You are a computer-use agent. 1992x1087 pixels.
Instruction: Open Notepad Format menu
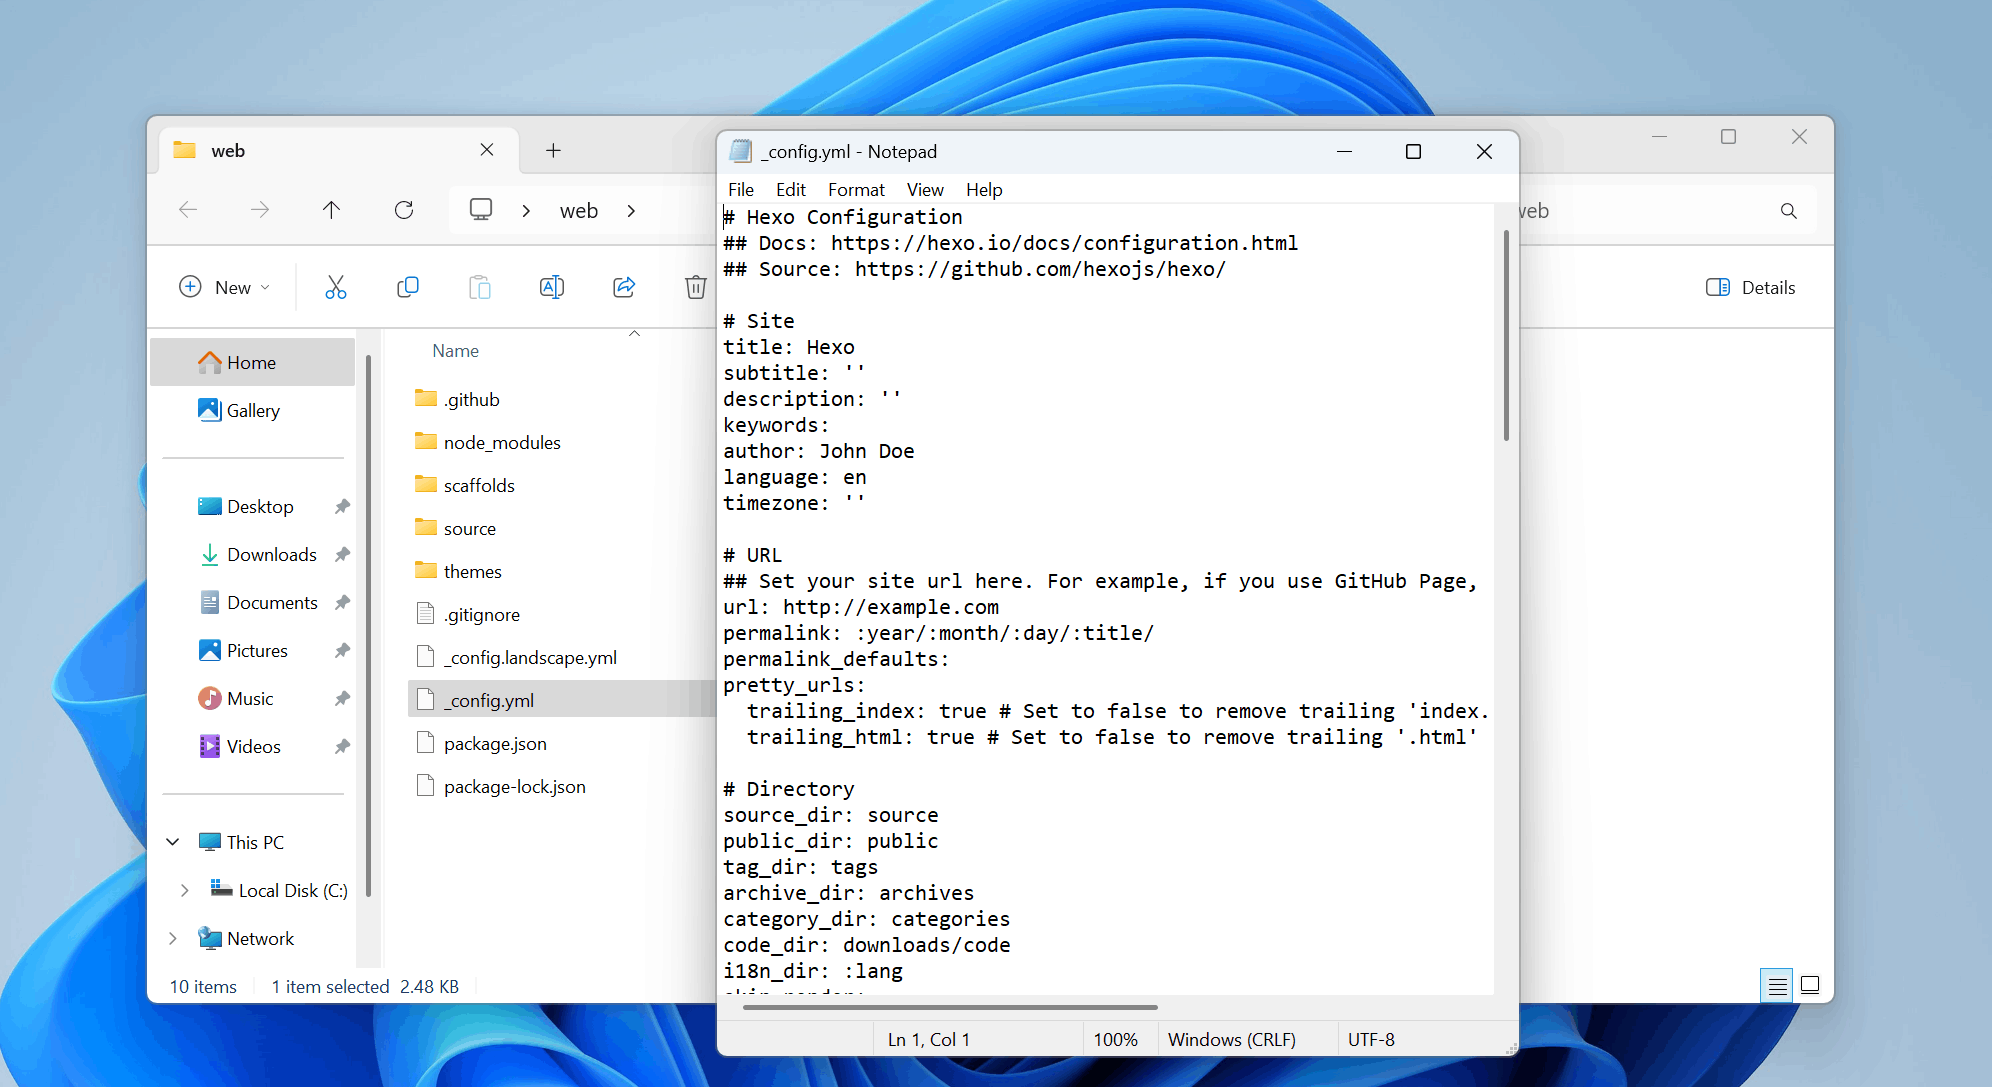(856, 190)
